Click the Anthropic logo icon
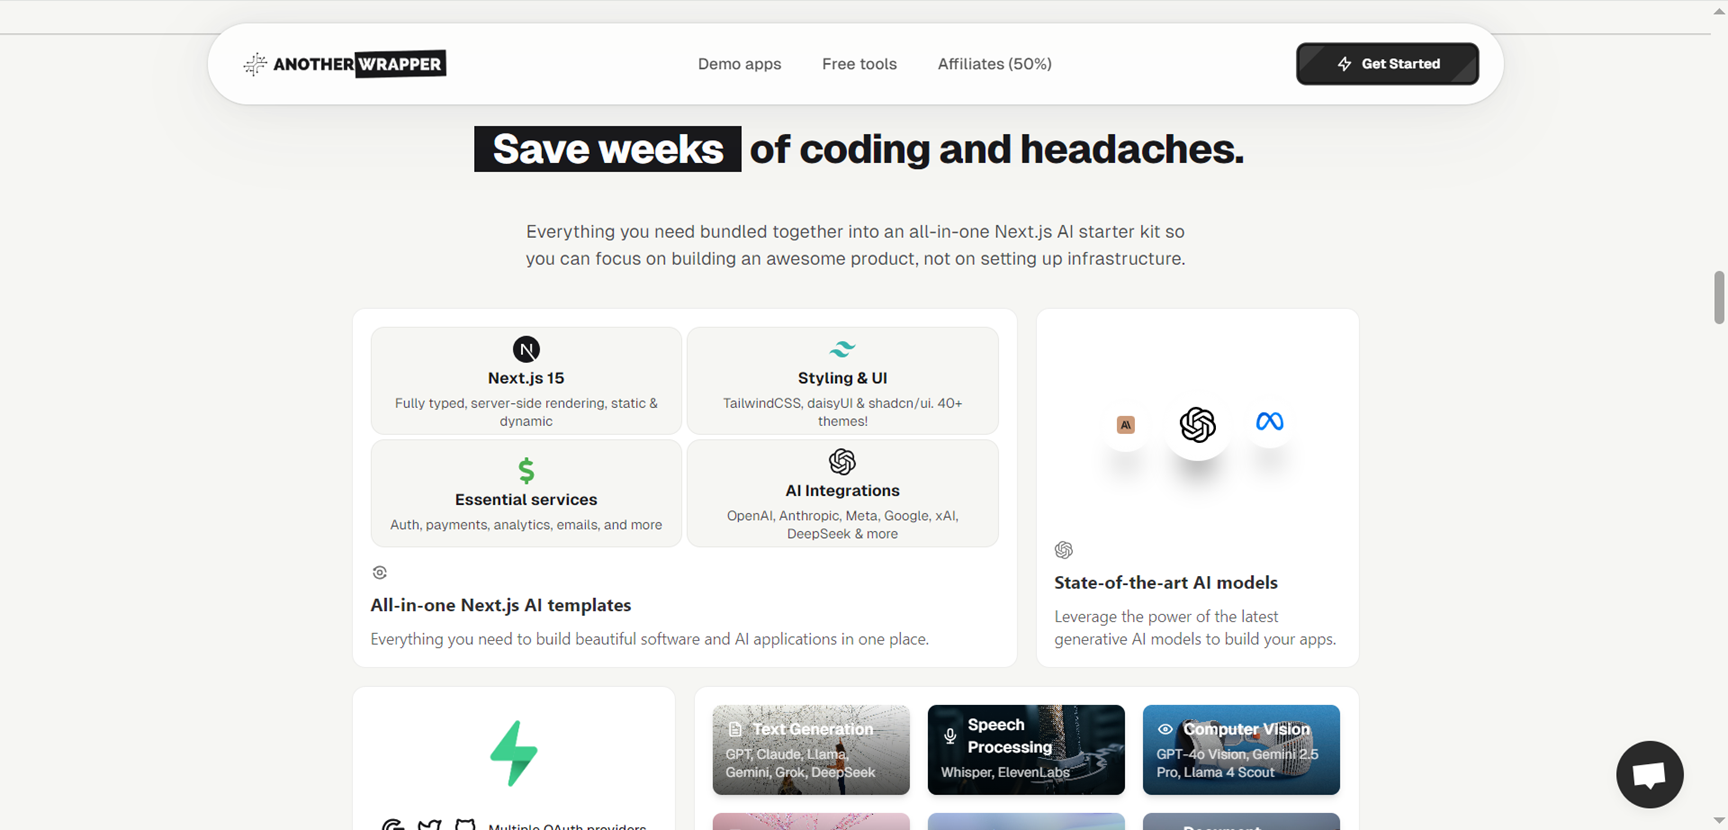Screen dimensions: 1728x830 (1125, 425)
